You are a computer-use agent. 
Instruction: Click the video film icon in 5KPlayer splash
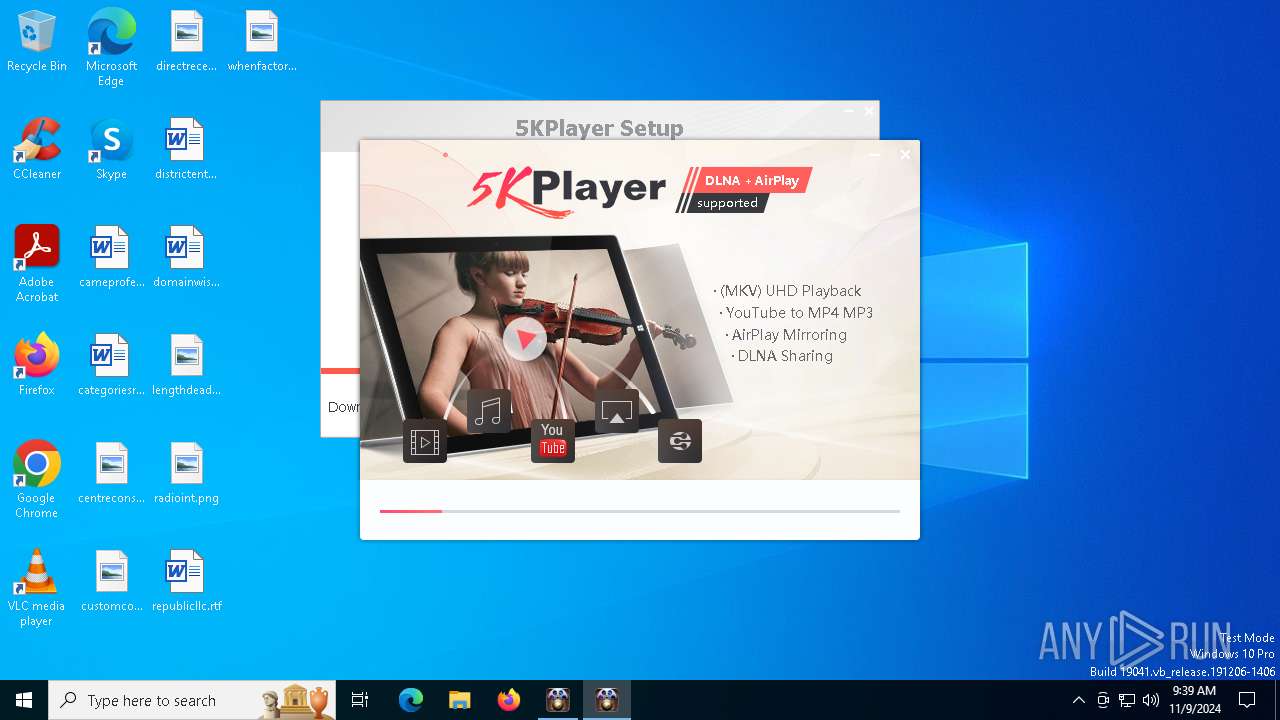[425, 441]
